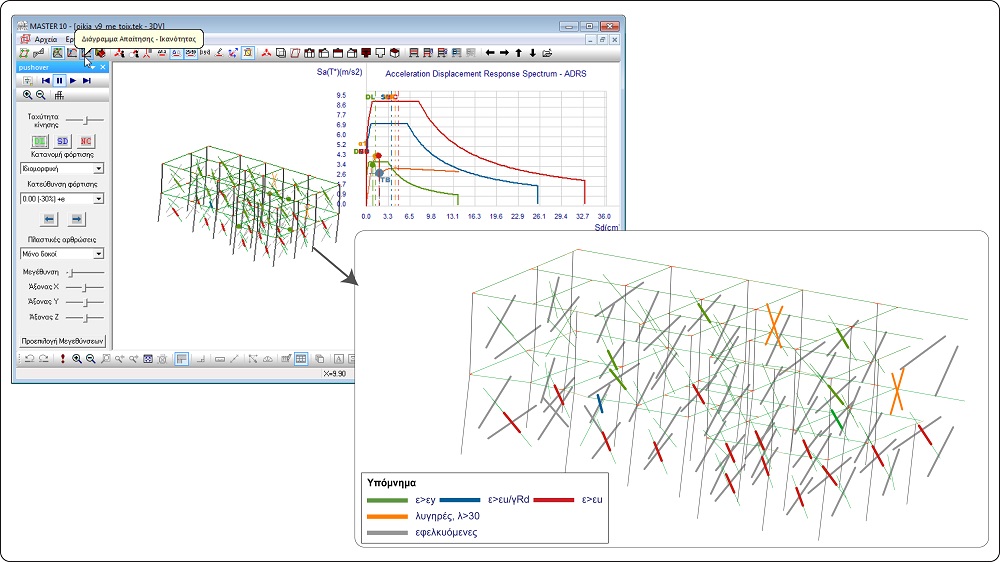Image resolution: width=1000 pixels, height=562 pixels.
Task: Click the grid icon in pushover panel
Action: pyautogui.click(x=60, y=96)
